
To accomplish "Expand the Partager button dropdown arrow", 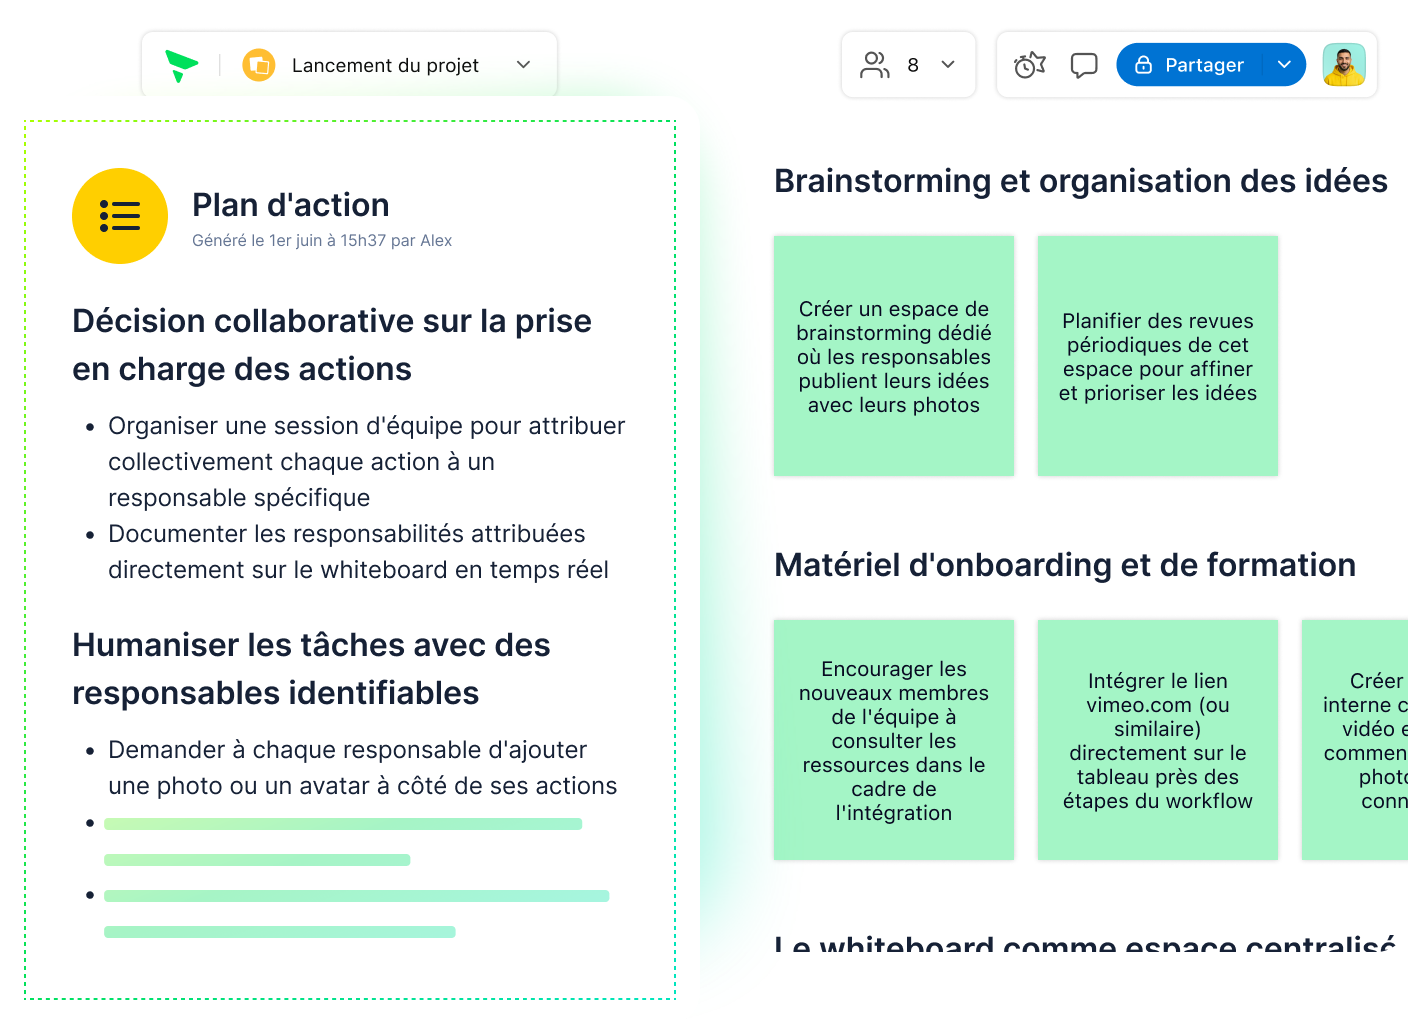I will click(x=1284, y=65).
